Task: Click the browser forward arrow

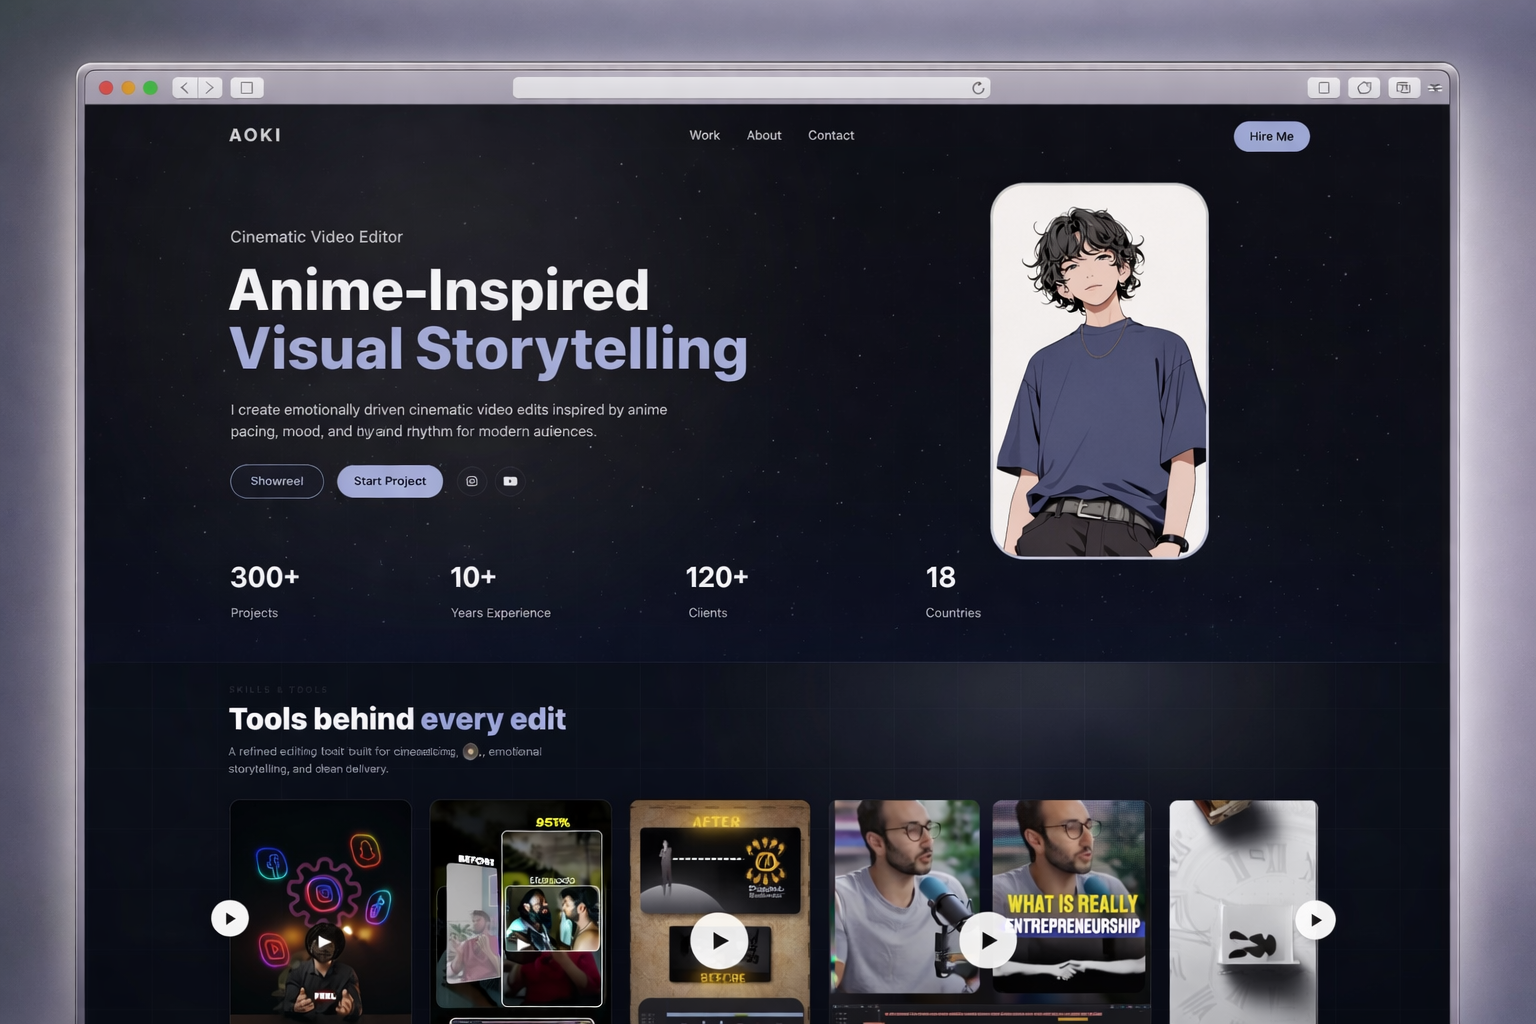Action: [x=210, y=88]
